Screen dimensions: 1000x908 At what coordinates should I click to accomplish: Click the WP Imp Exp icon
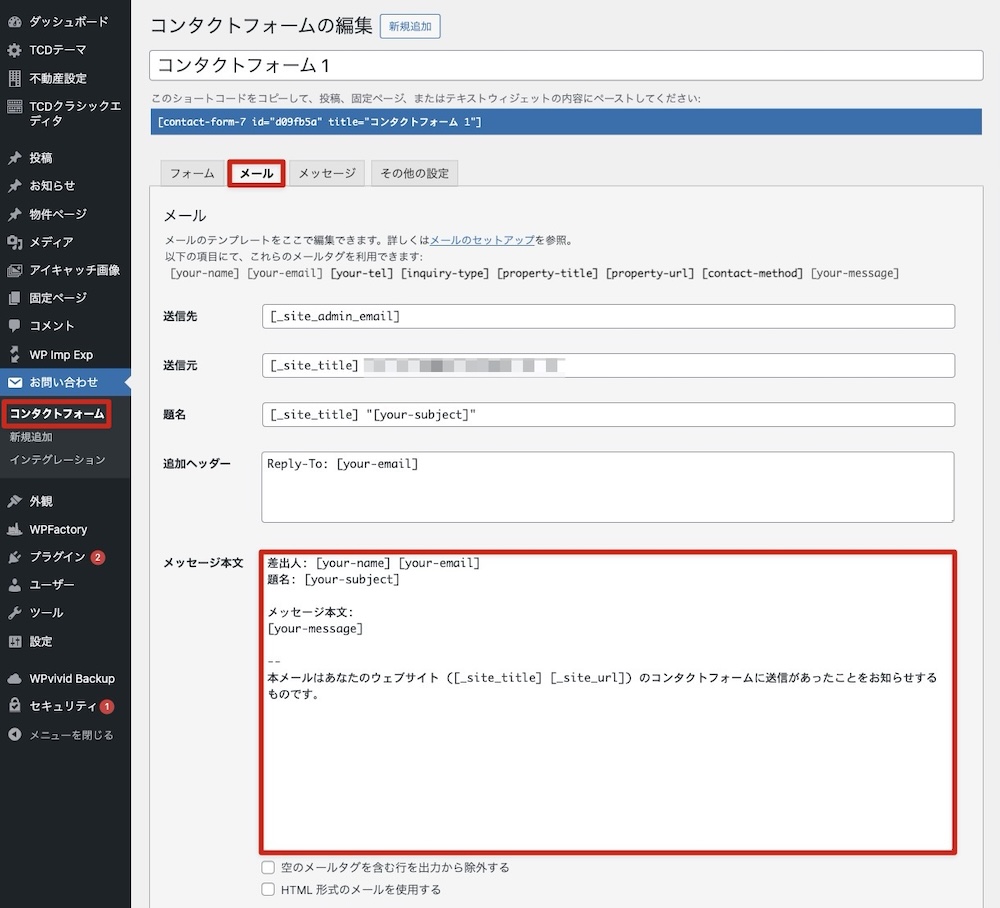click(15, 355)
